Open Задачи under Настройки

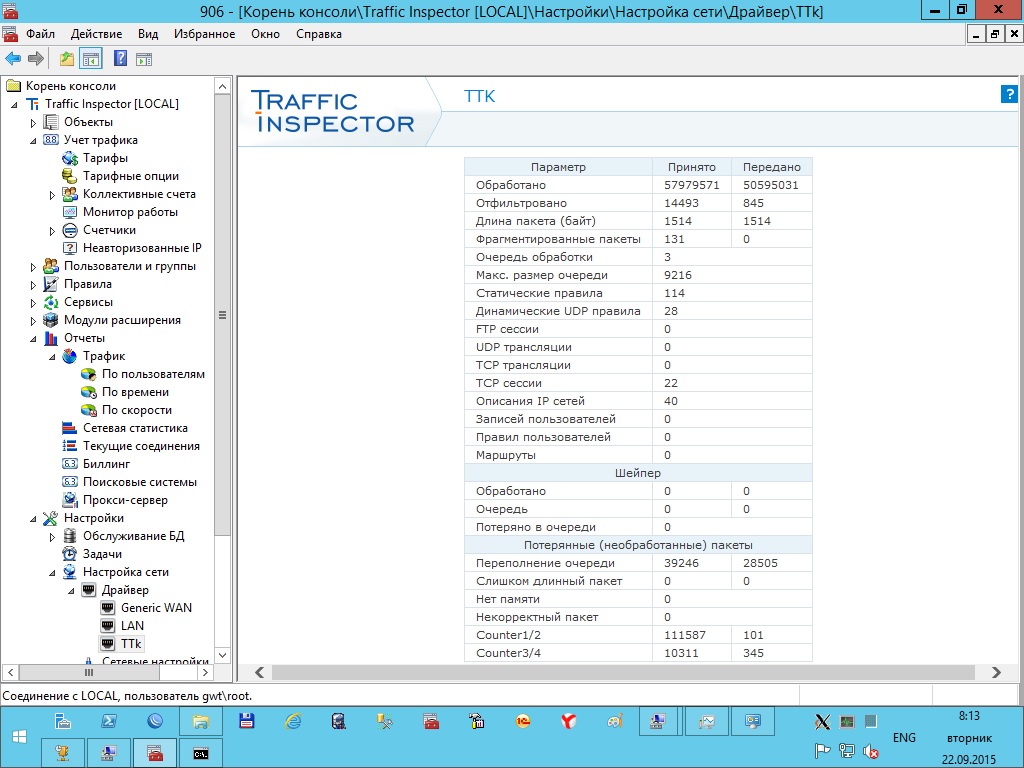(102, 554)
